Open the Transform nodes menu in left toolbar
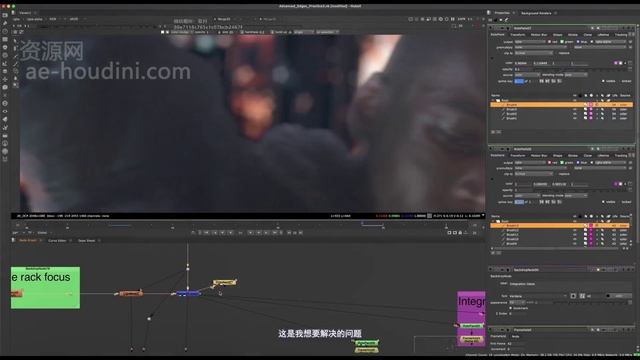The width and height of the screenshot is (640, 360). (5, 79)
